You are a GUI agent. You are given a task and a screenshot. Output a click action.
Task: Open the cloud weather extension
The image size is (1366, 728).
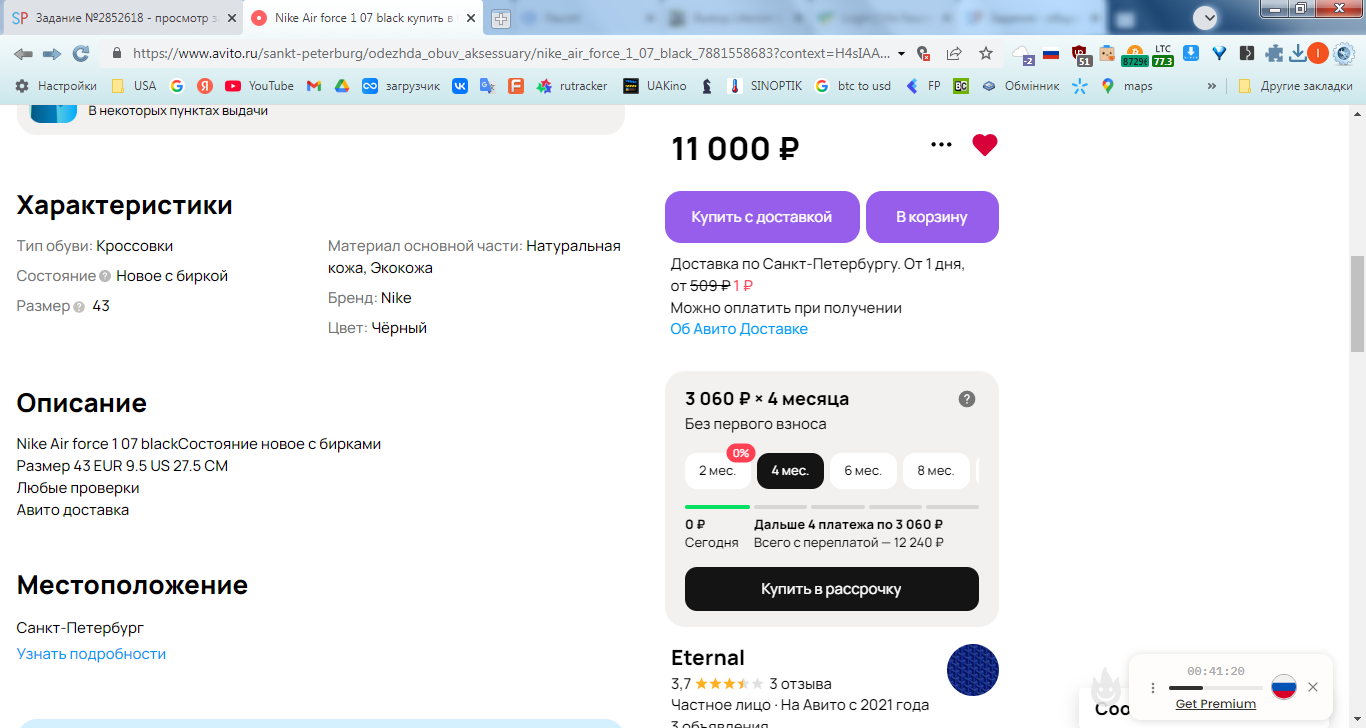click(1022, 55)
